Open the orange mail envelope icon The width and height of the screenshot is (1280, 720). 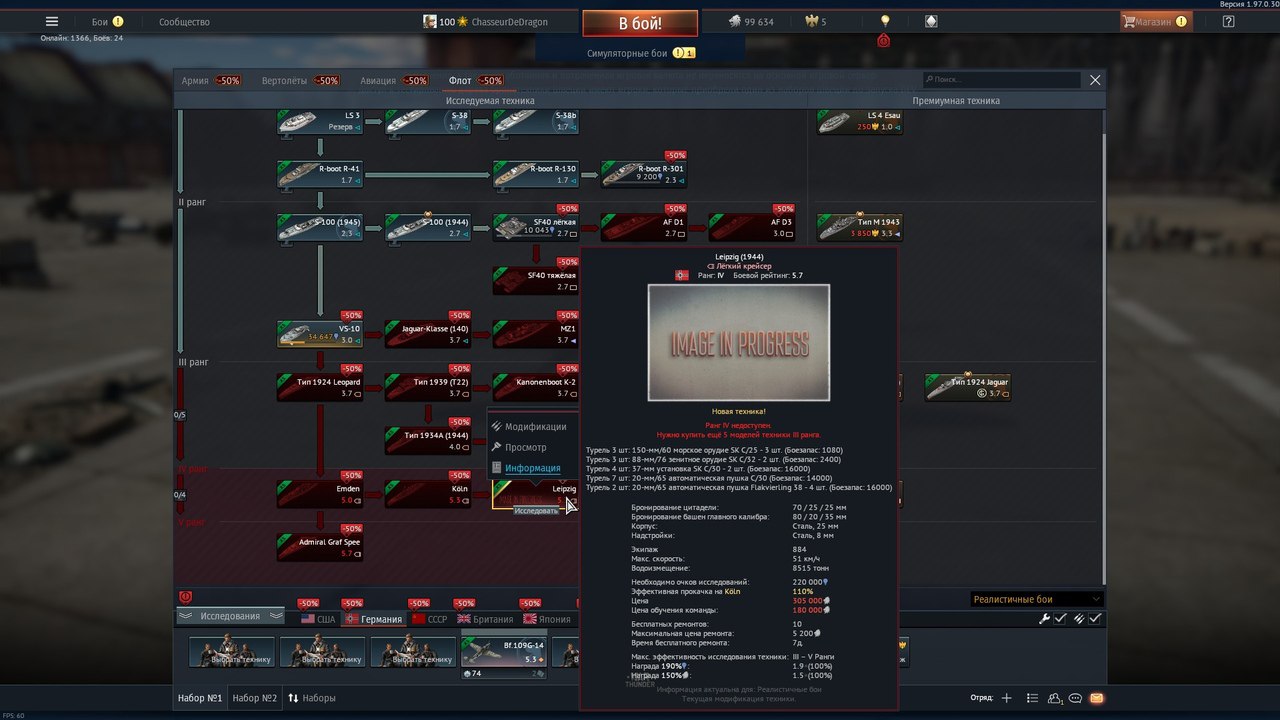pyautogui.click(x=1097, y=698)
